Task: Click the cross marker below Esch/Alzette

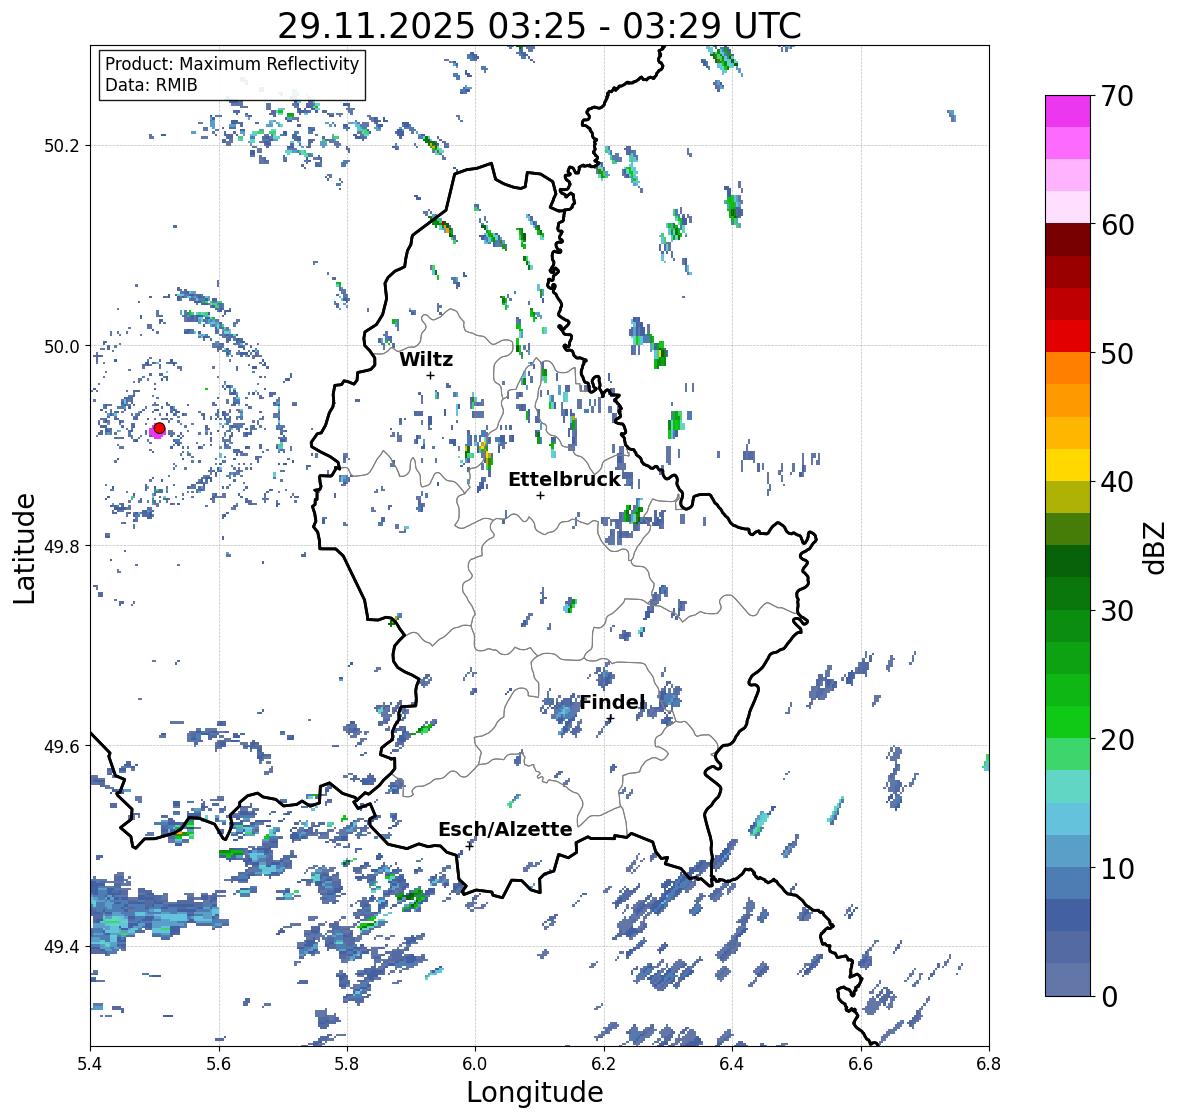Action: tap(470, 846)
